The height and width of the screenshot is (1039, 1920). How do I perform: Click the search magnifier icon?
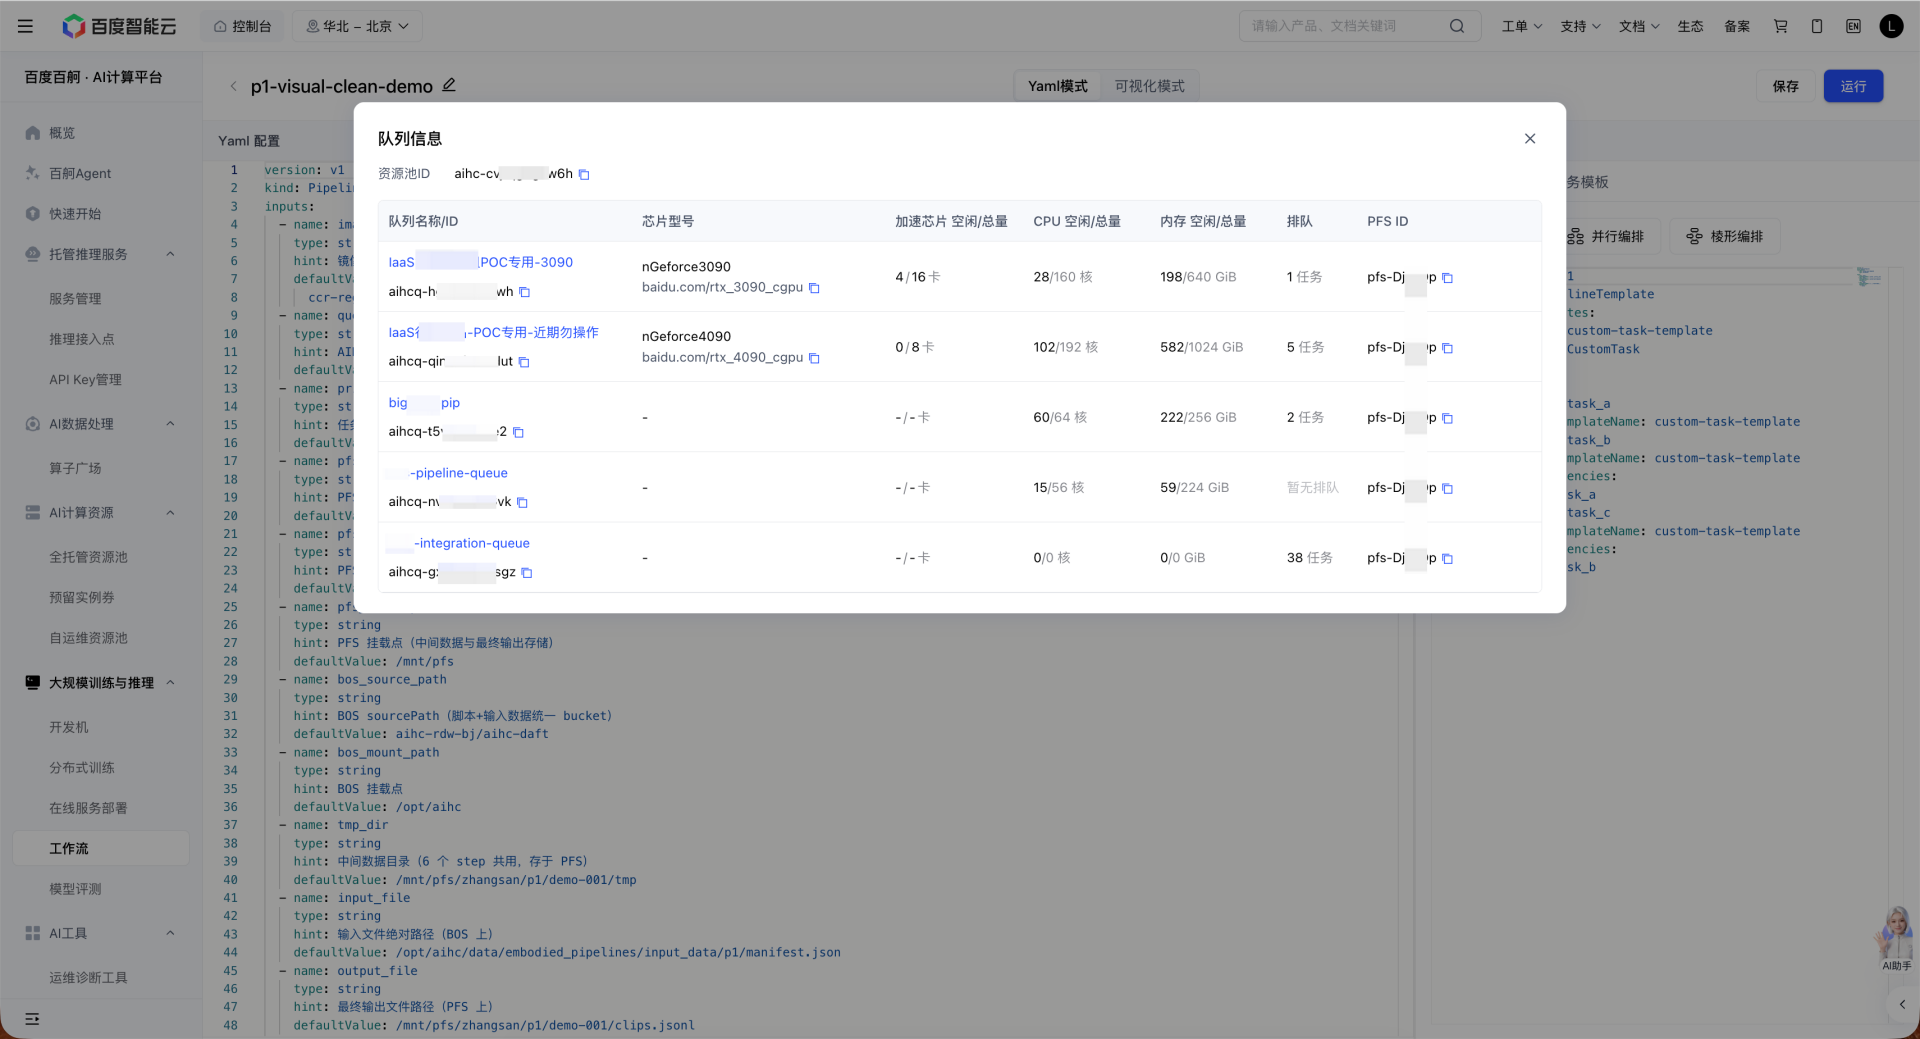1457,26
